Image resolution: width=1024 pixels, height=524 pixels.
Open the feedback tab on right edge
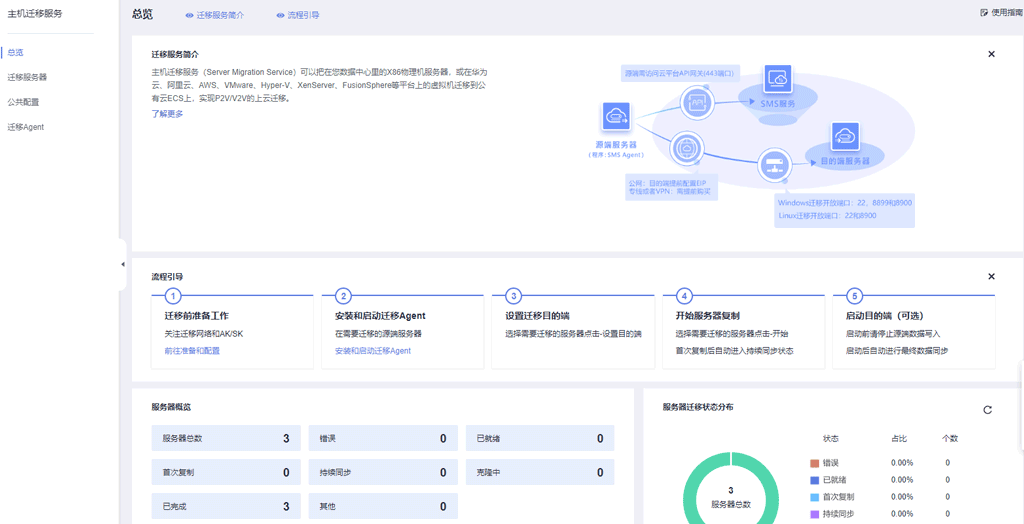pos(1021,406)
